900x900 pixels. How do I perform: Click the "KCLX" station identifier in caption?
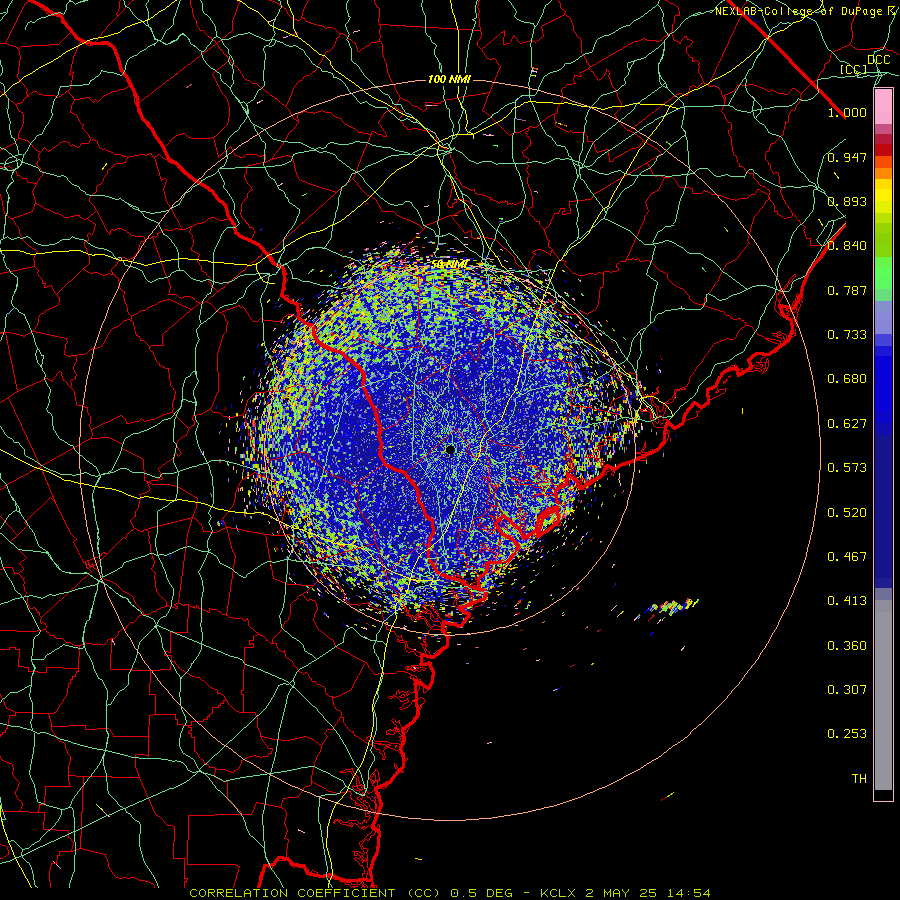(x=557, y=893)
